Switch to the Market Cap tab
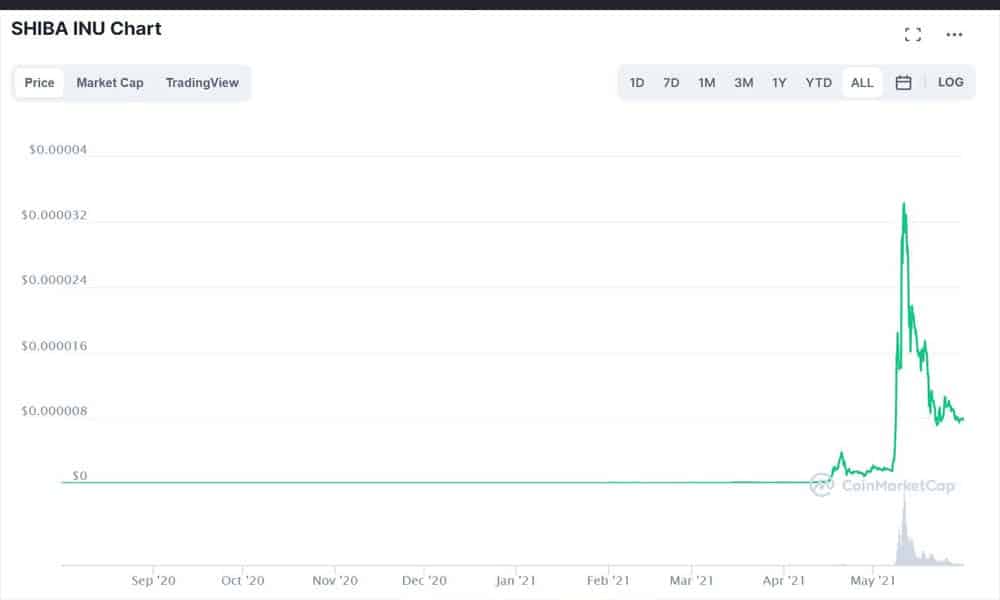The image size is (1000, 600). (110, 83)
